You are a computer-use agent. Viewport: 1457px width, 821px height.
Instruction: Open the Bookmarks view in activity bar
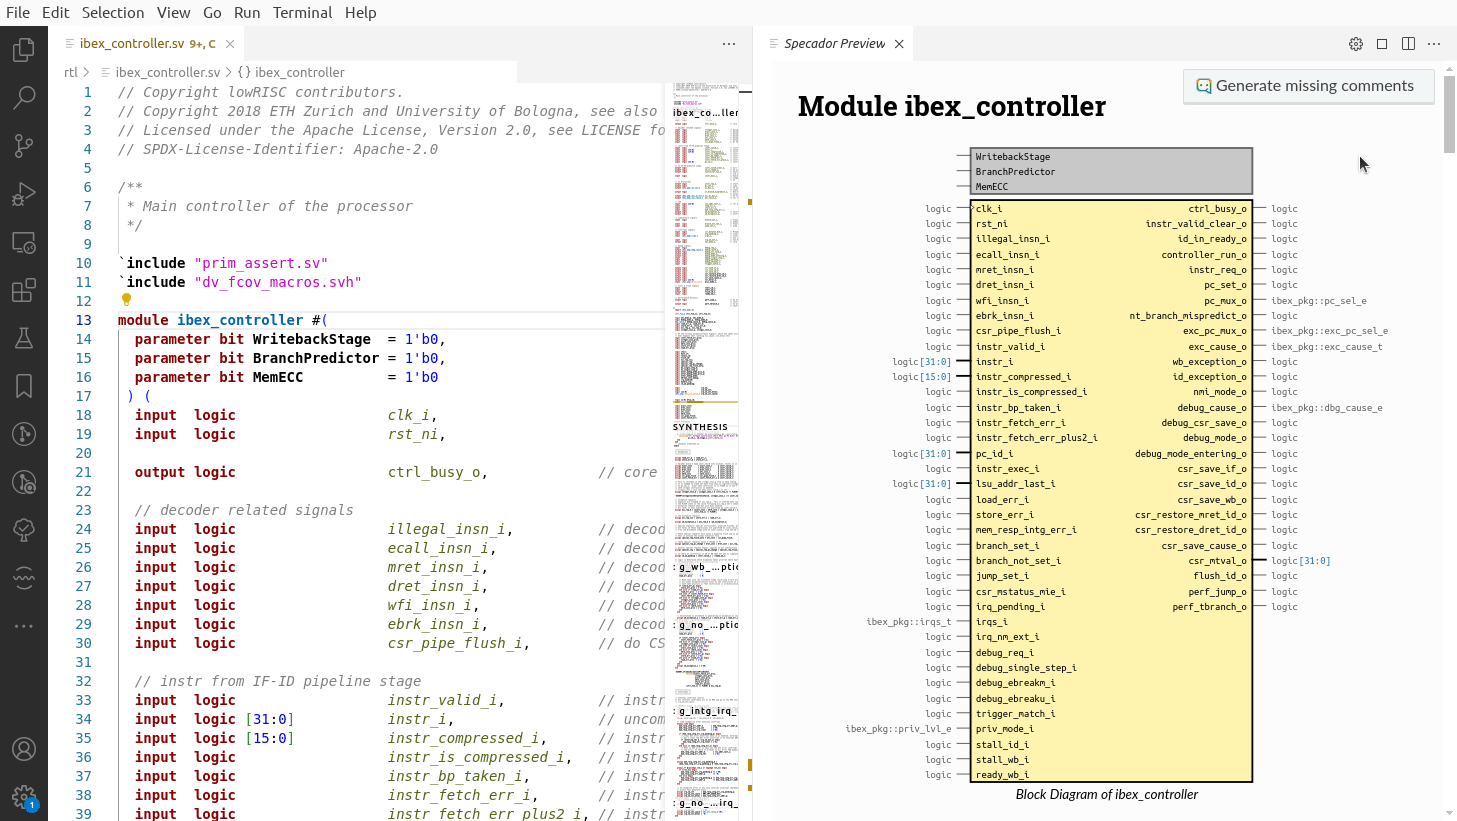click(x=24, y=386)
